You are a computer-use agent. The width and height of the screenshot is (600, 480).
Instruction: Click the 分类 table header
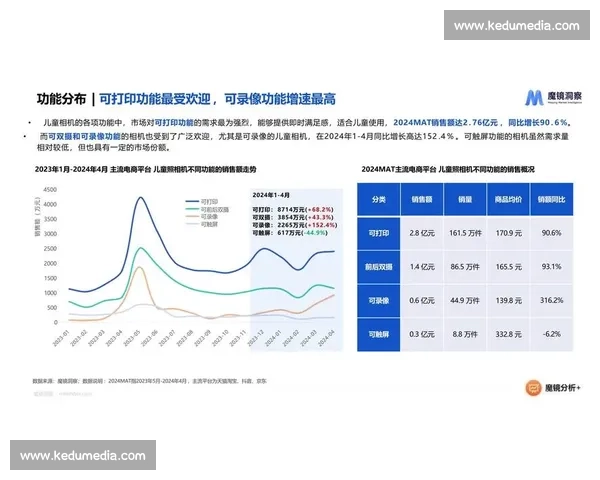[x=379, y=199]
